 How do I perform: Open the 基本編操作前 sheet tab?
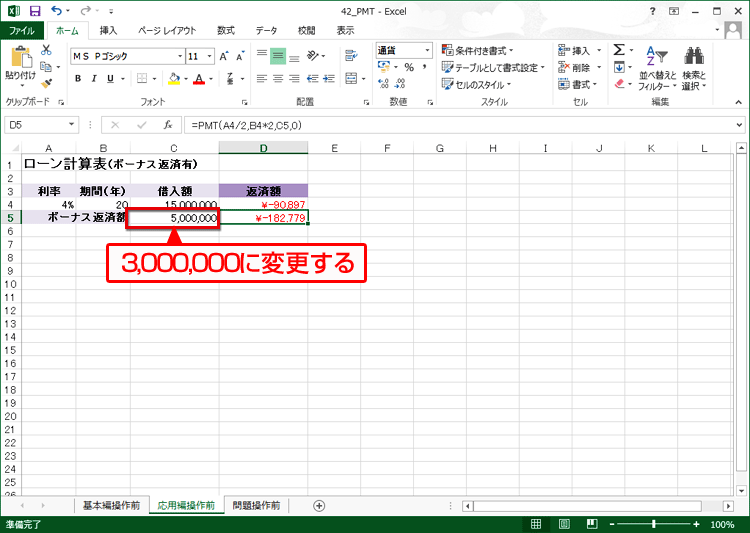[x=111, y=505]
